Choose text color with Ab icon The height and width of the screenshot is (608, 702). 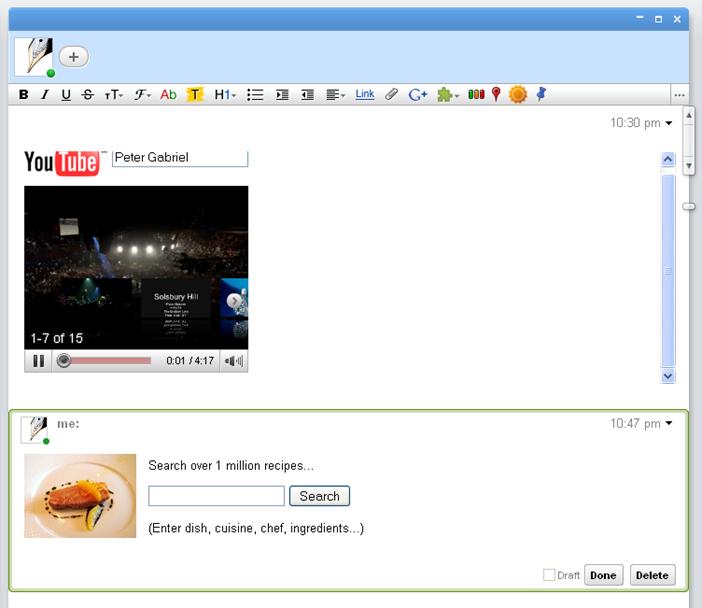pyautogui.click(x=168, y=94)
